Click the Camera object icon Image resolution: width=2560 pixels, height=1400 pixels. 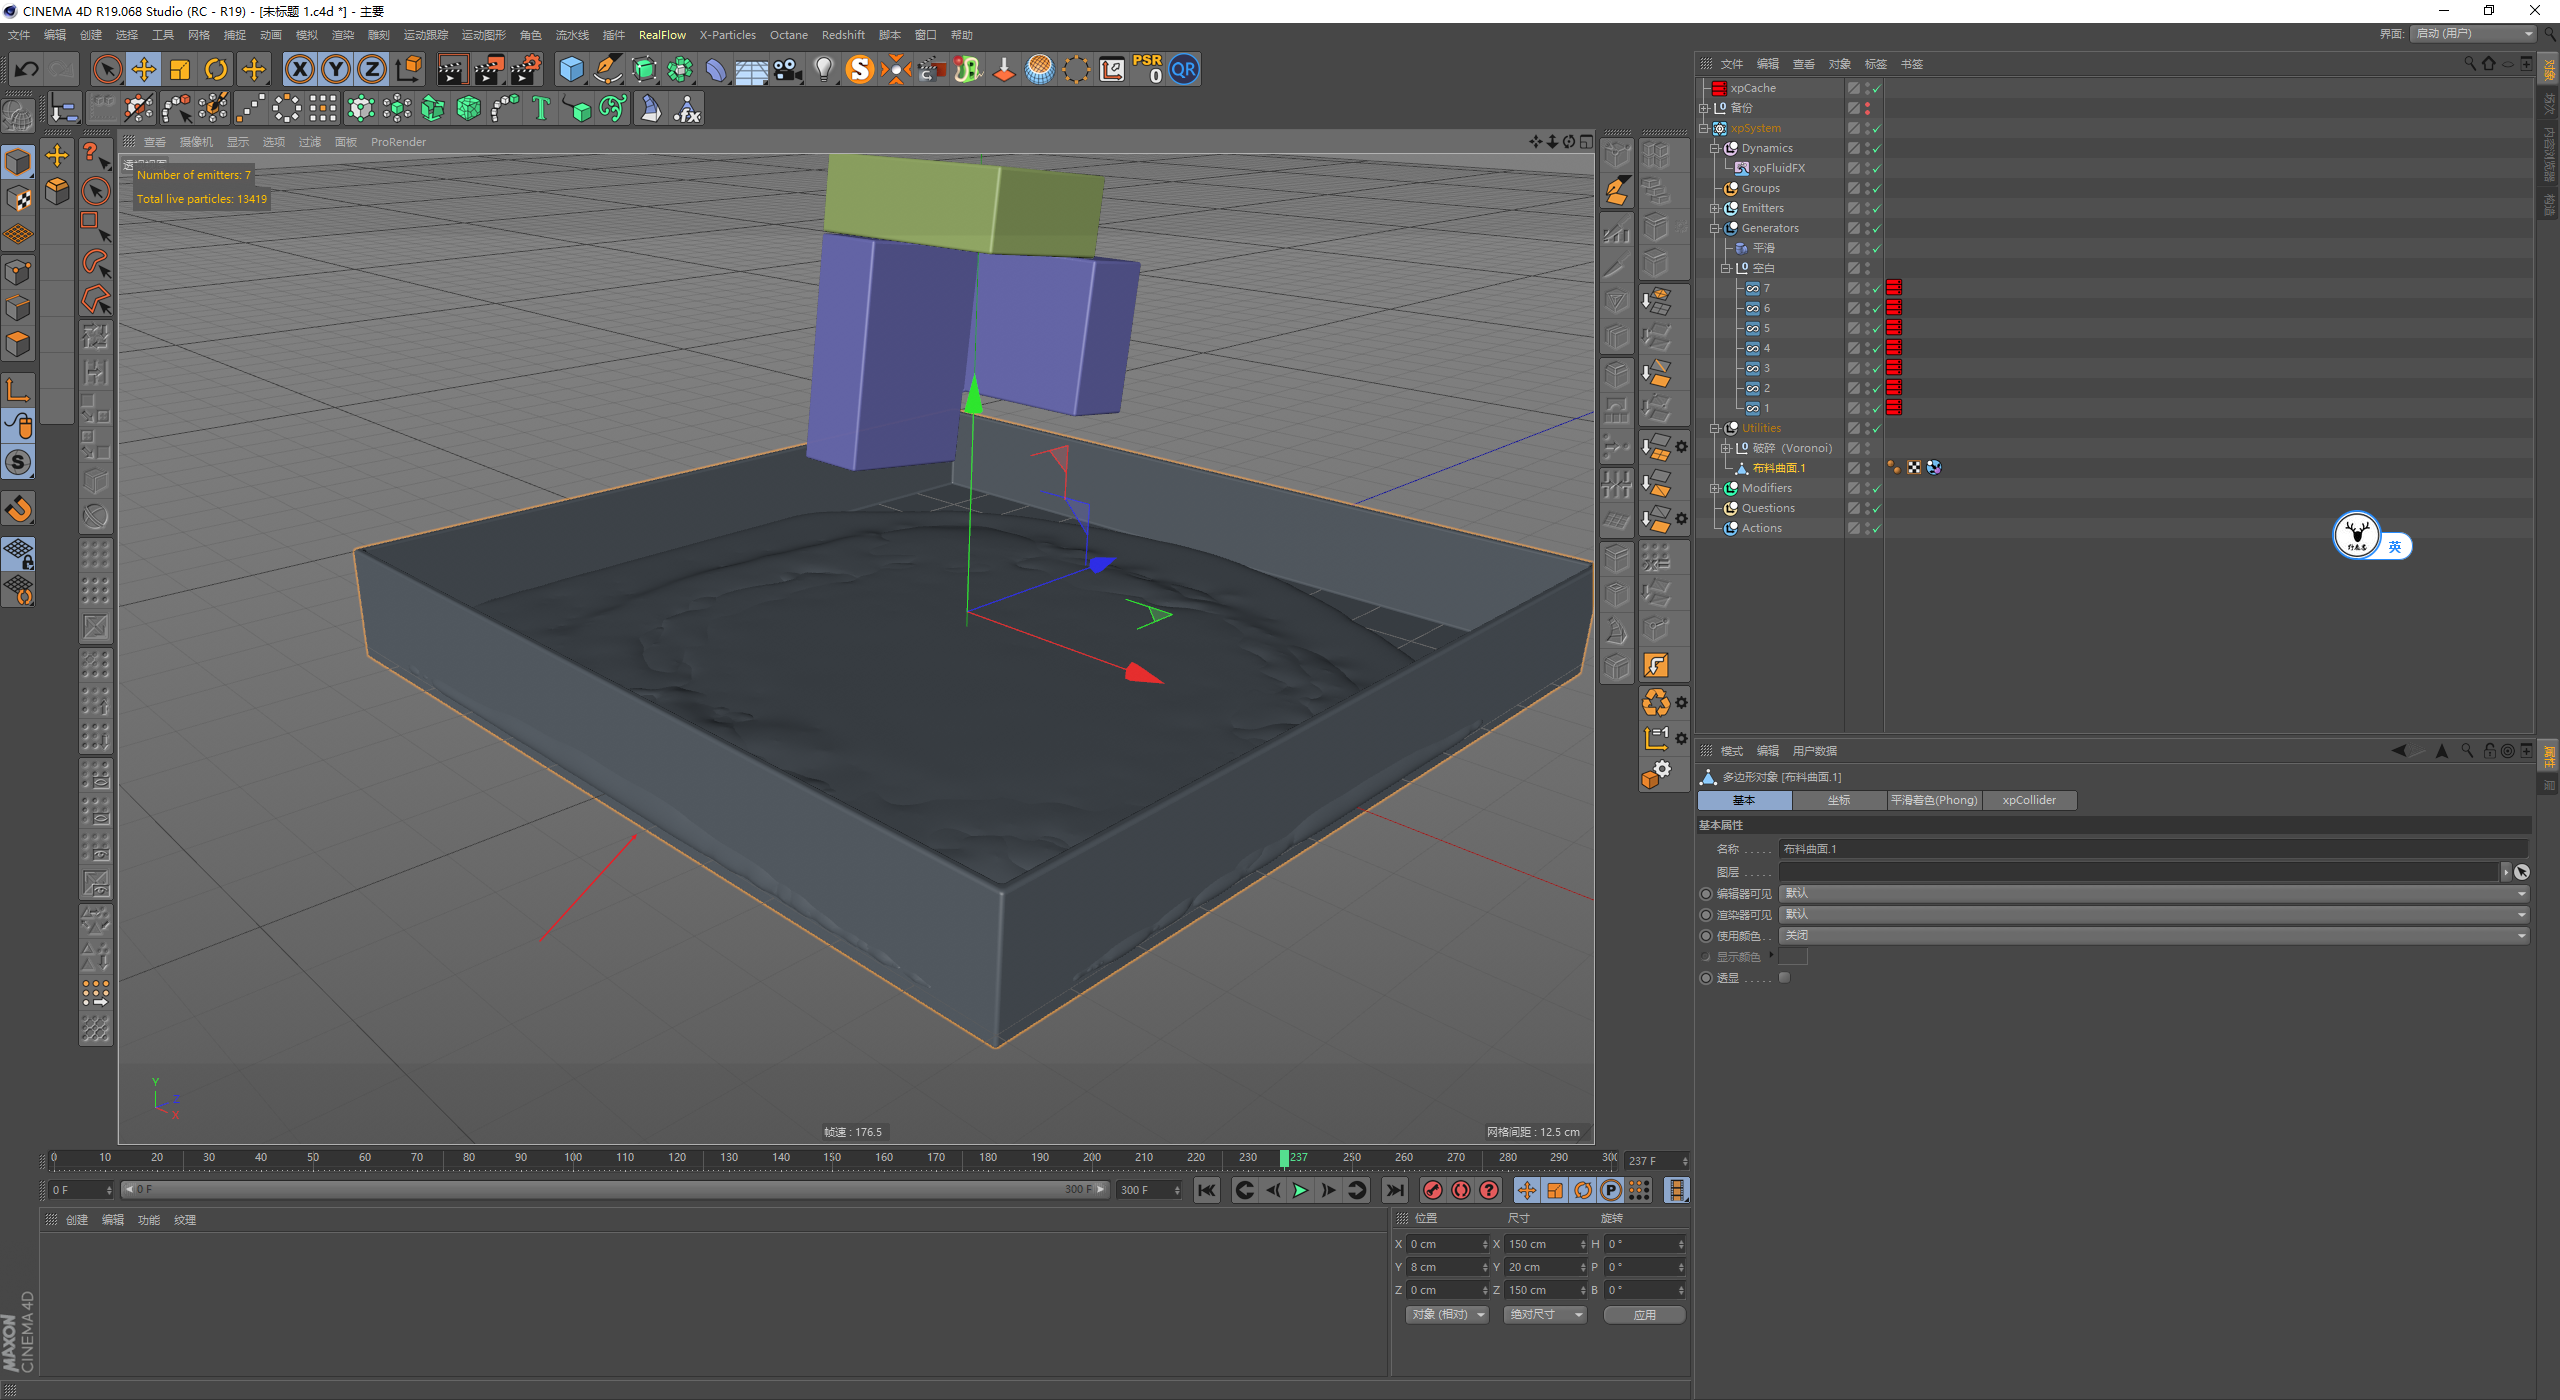[x=788, y=69]
